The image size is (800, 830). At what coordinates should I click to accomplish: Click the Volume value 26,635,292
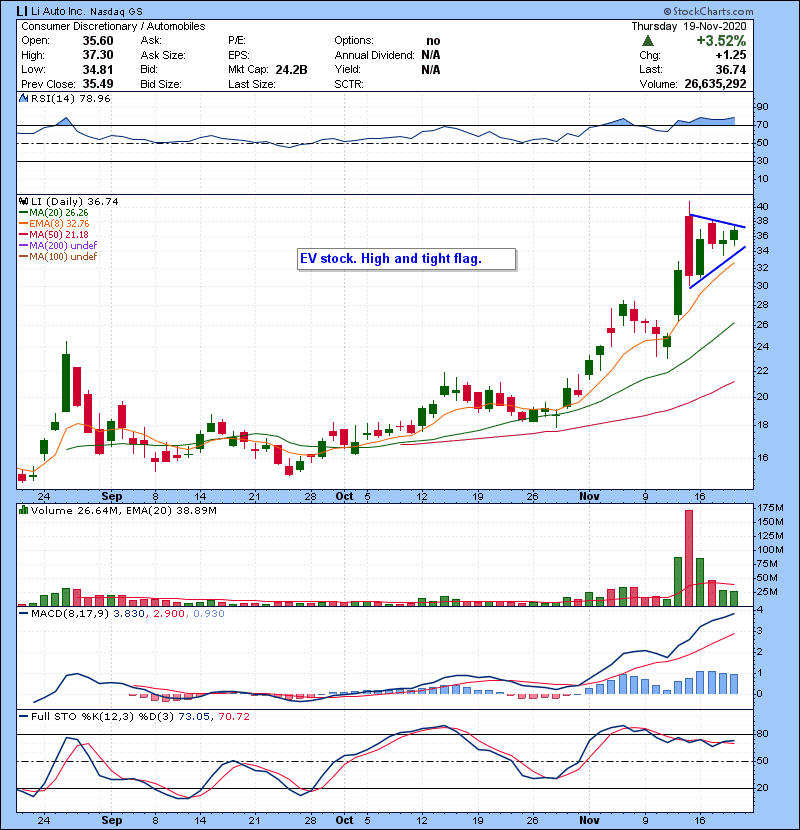pyautogui.click(x=715, y=84)
